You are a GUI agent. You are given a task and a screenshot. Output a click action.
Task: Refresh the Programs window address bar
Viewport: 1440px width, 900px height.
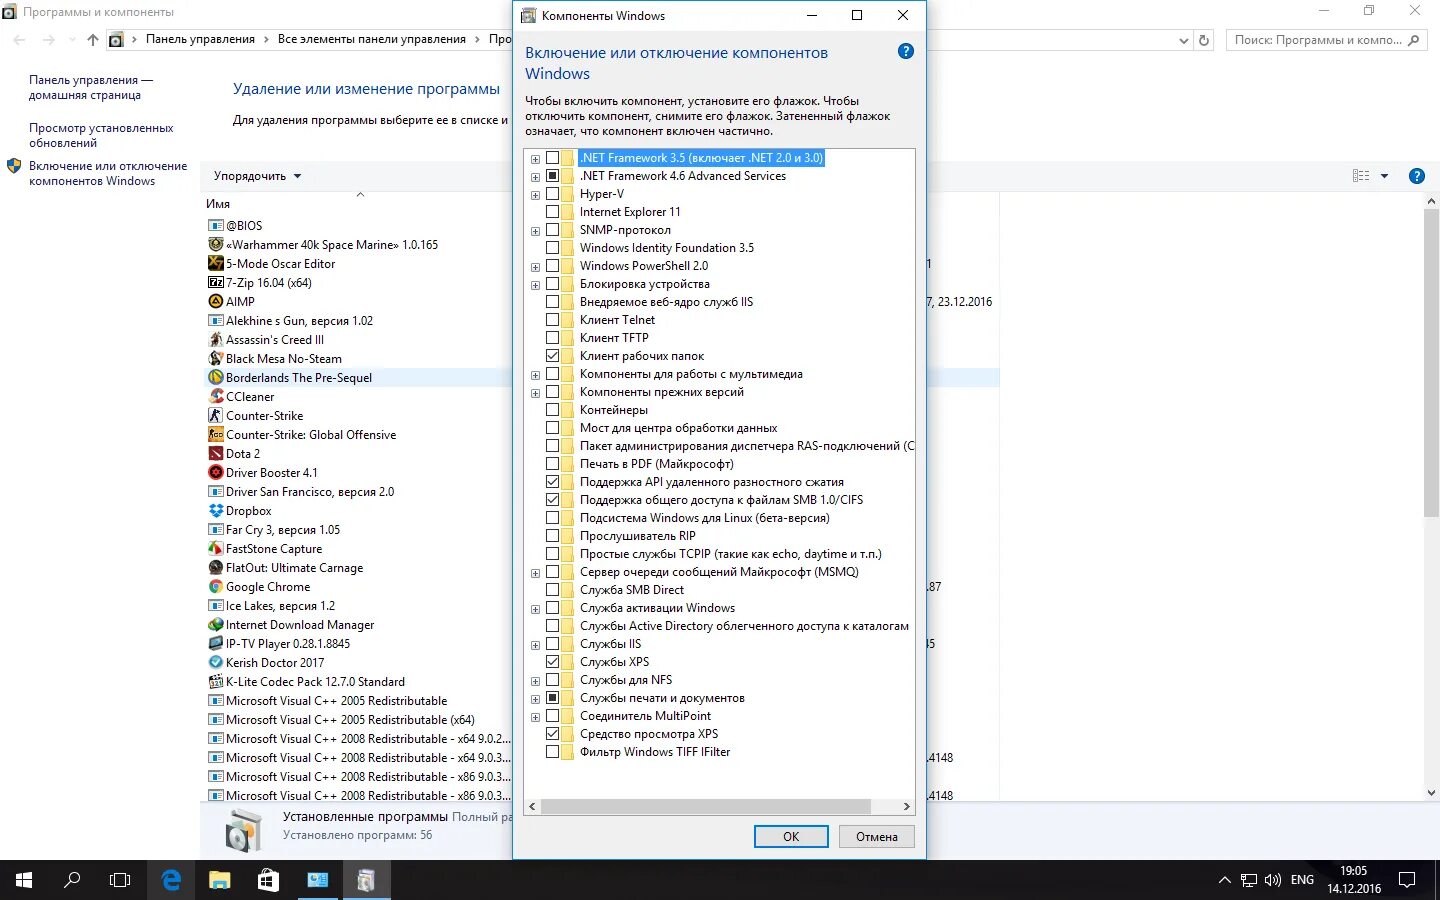click(1204, 40)
